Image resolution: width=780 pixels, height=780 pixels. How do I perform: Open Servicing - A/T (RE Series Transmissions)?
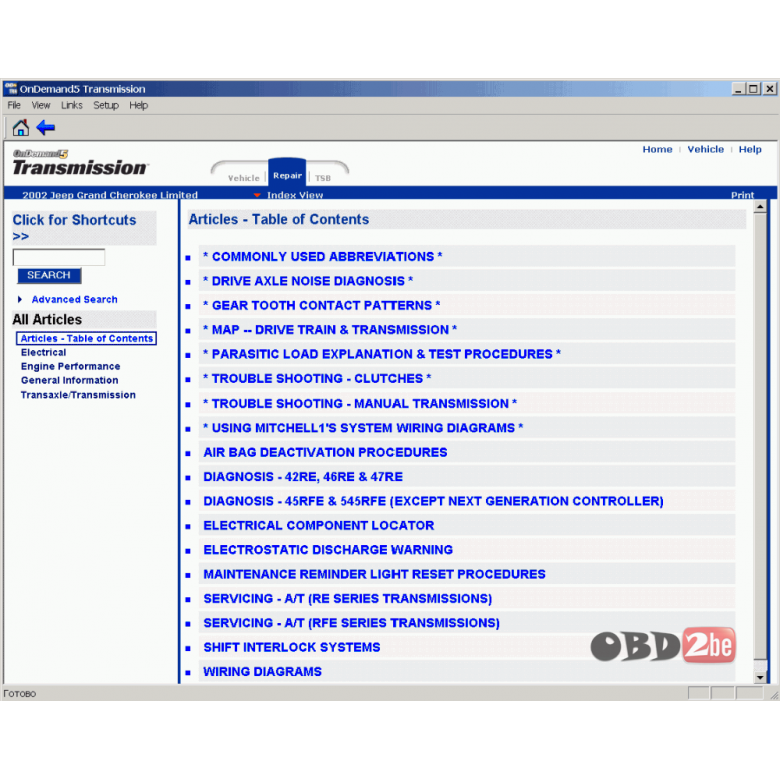click(x=348, y=598)
